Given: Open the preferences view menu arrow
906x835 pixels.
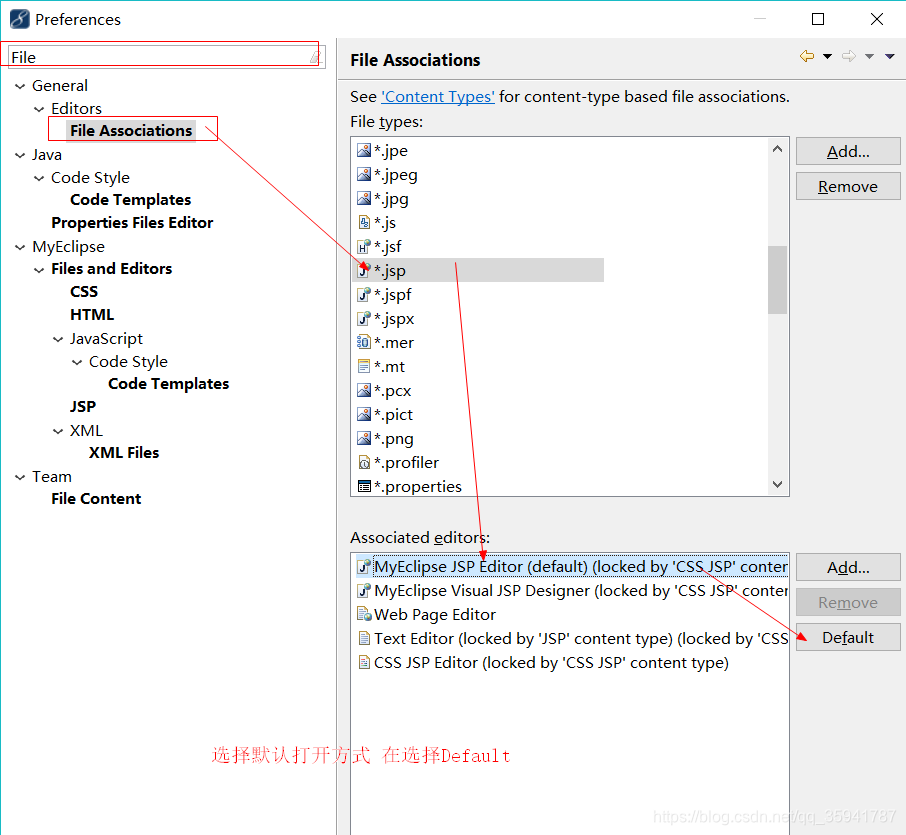Looking at the screenshot, I should tap(889, 56).
